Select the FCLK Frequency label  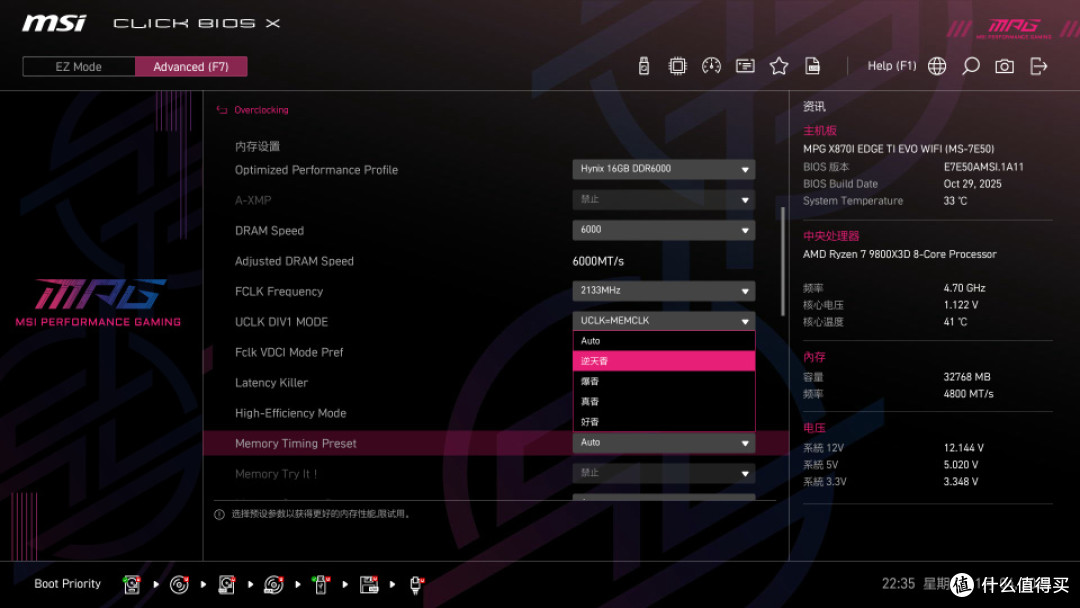pyautogui.click(x=279, y=292)
